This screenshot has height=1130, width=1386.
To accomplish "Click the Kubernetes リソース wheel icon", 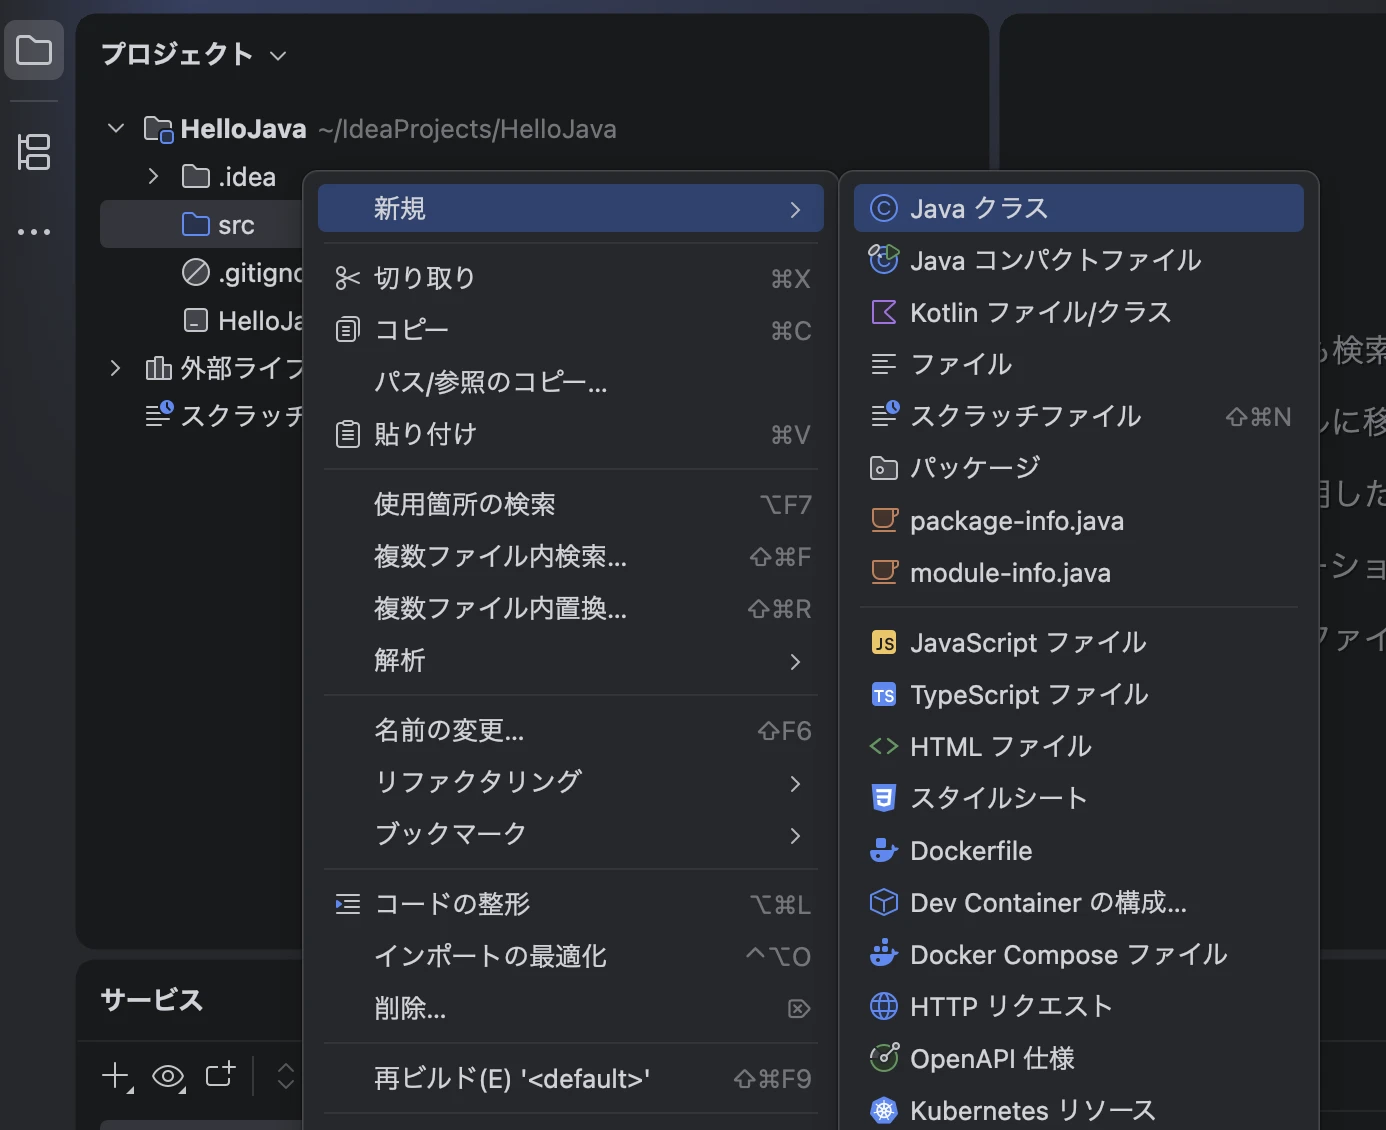I will (884, 1110).
